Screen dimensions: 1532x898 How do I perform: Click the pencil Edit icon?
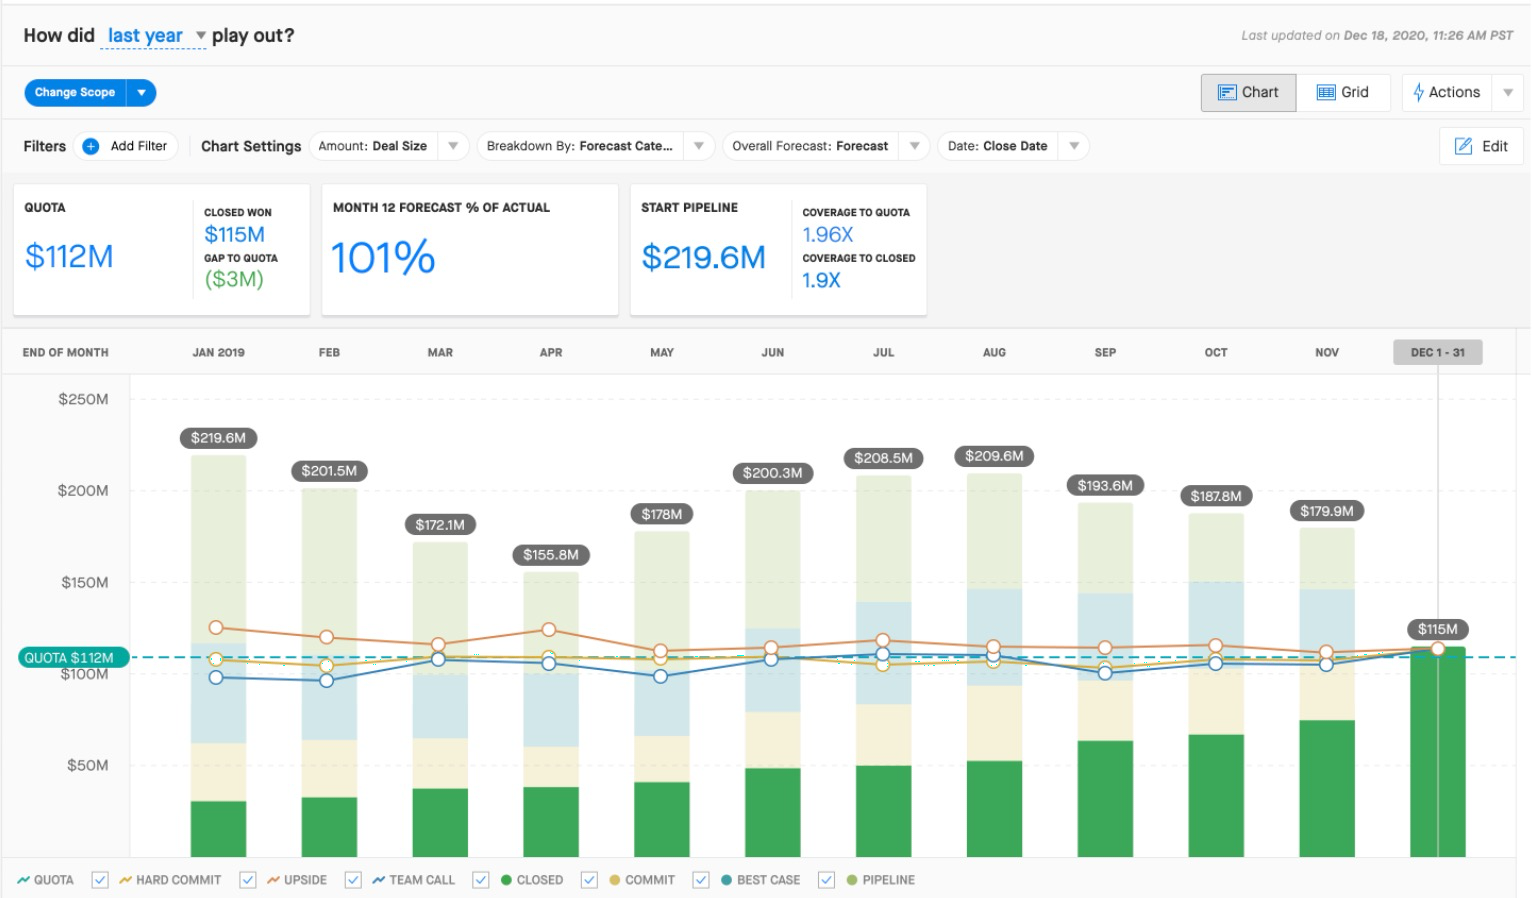pyautogui.click(x=1463, y=146)
